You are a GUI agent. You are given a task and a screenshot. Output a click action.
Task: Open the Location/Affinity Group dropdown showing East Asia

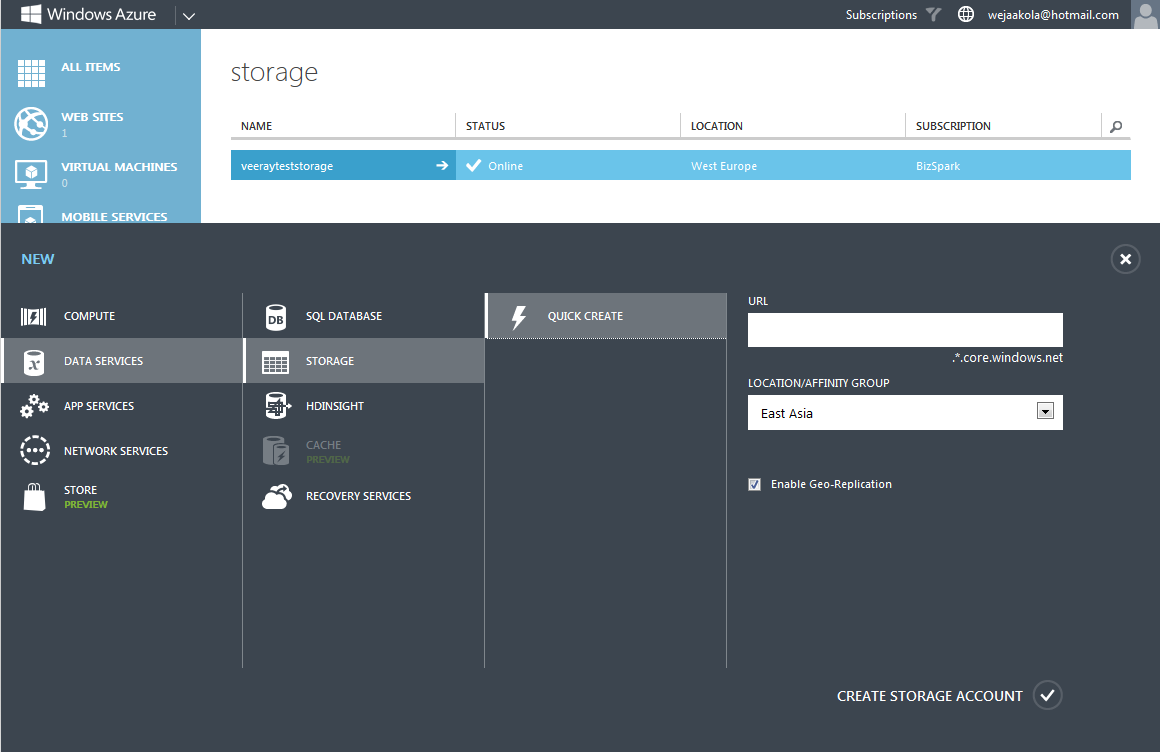tap(905, 412)
